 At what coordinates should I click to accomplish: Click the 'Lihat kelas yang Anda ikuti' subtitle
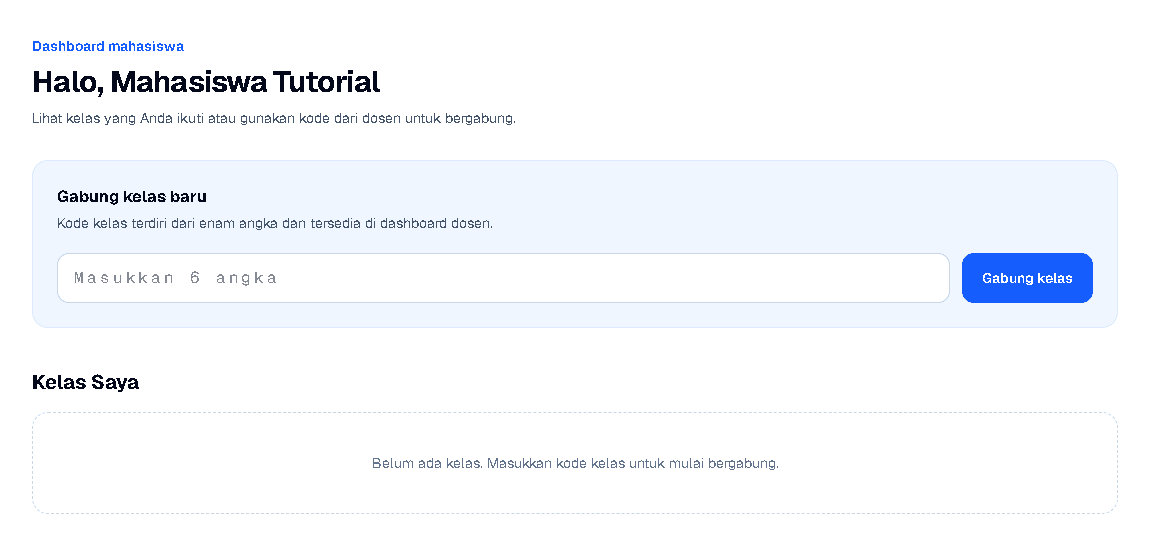tap(274, 118)
